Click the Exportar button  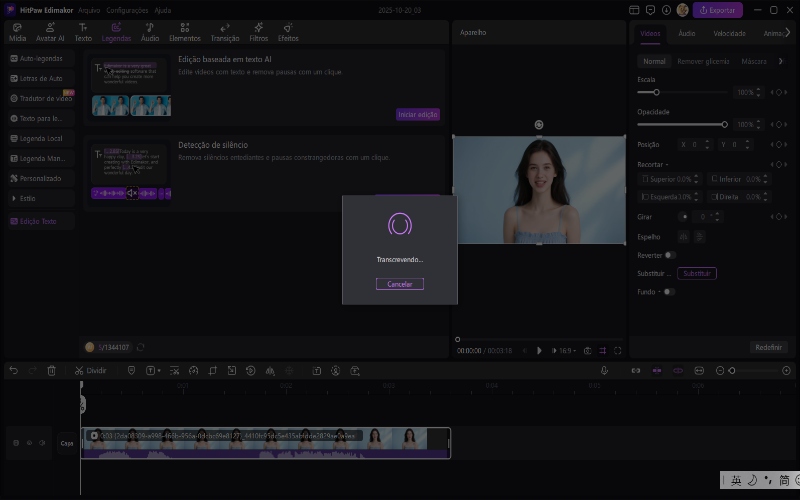click(x=718, y=10)
